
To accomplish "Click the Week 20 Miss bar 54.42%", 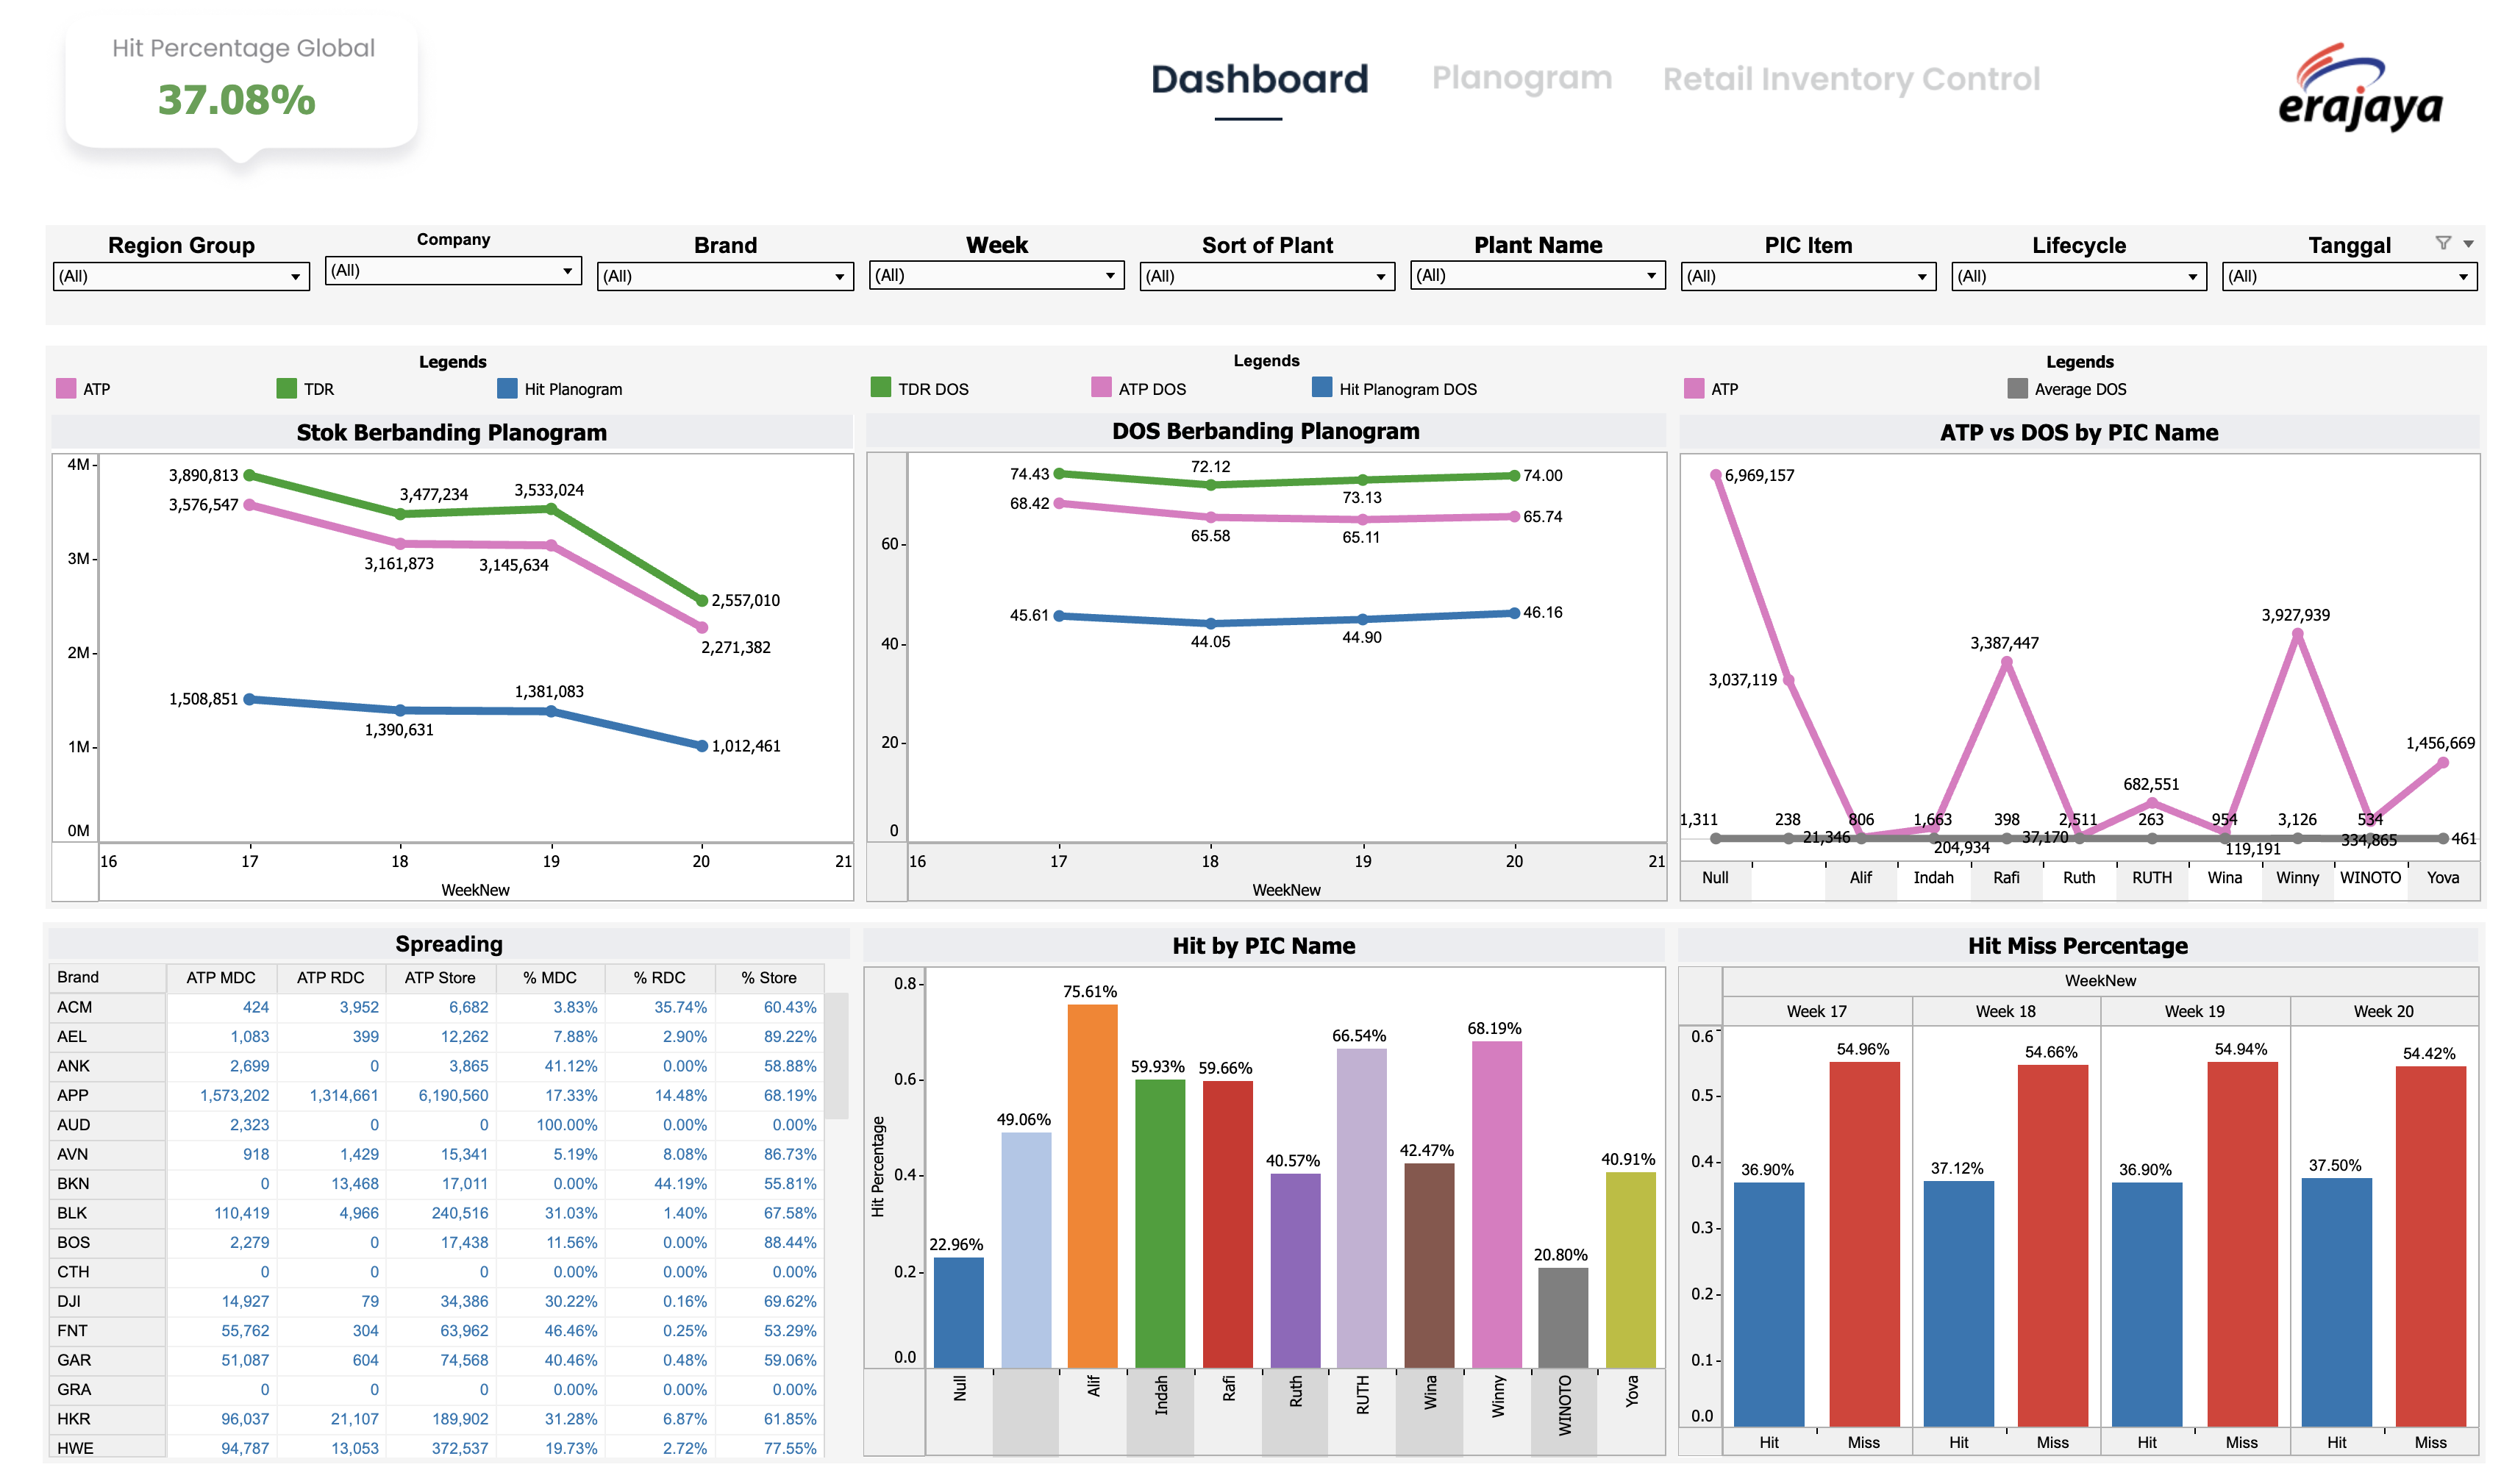I will [2431, 1247].
